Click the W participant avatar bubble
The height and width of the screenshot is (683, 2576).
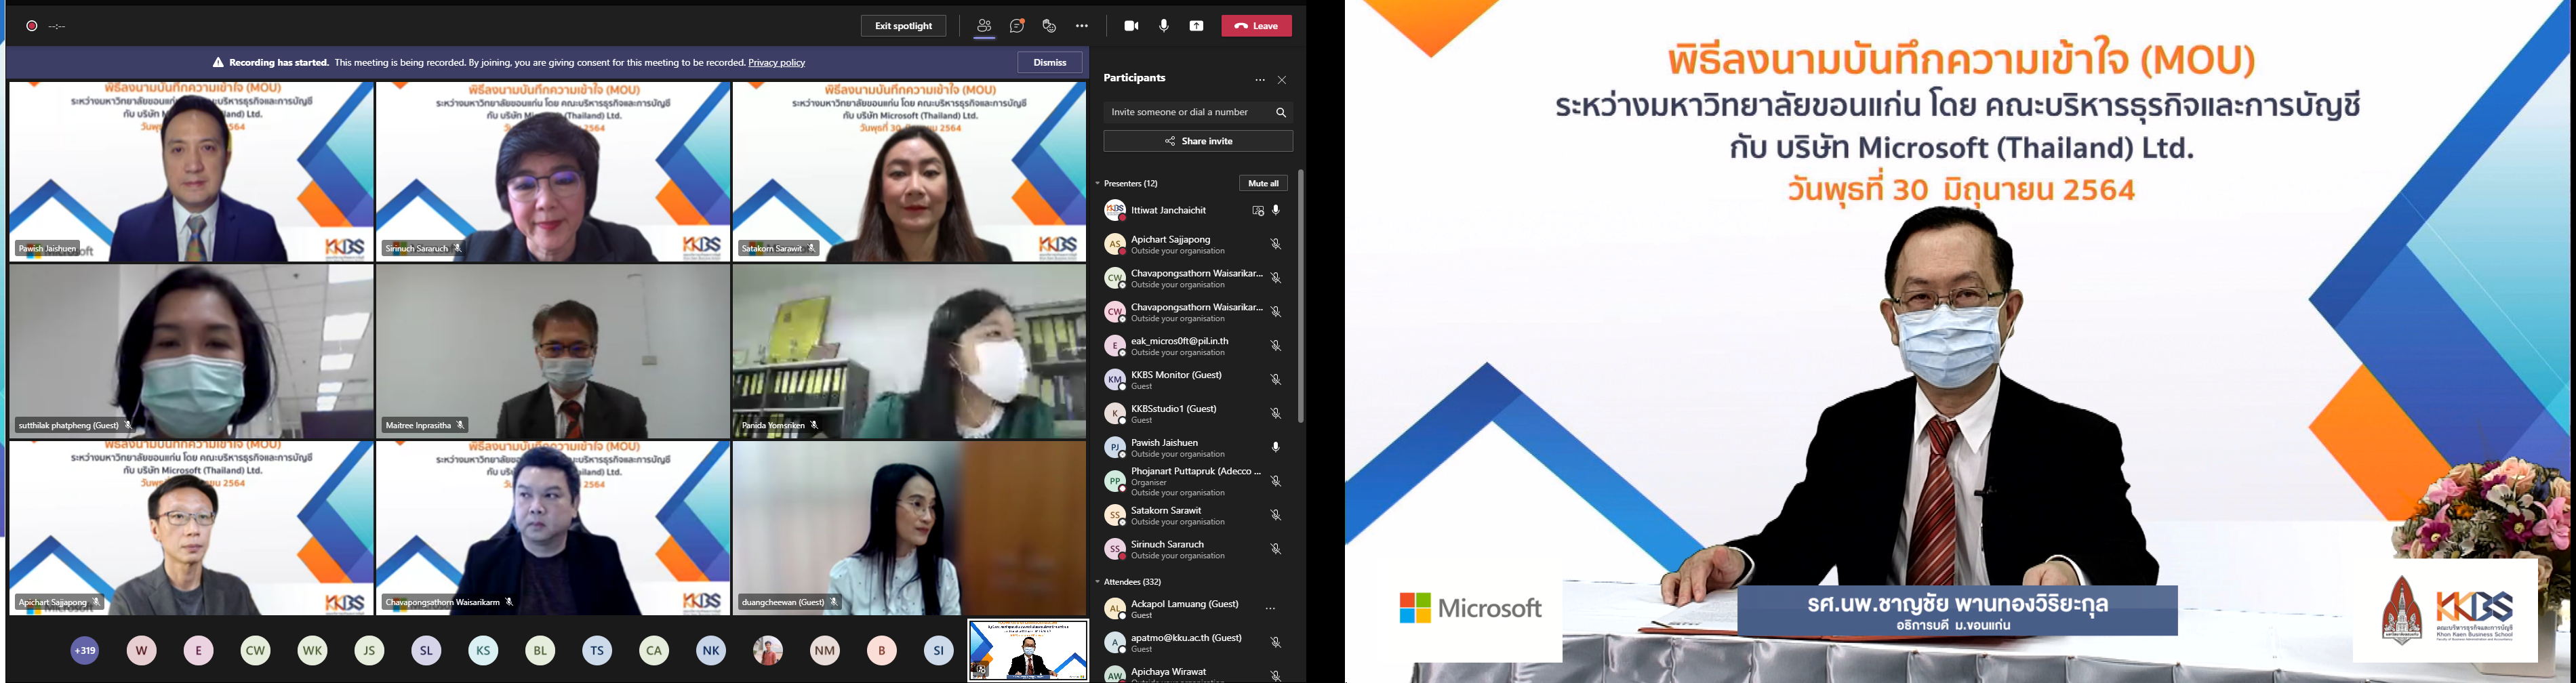[142, 651]
